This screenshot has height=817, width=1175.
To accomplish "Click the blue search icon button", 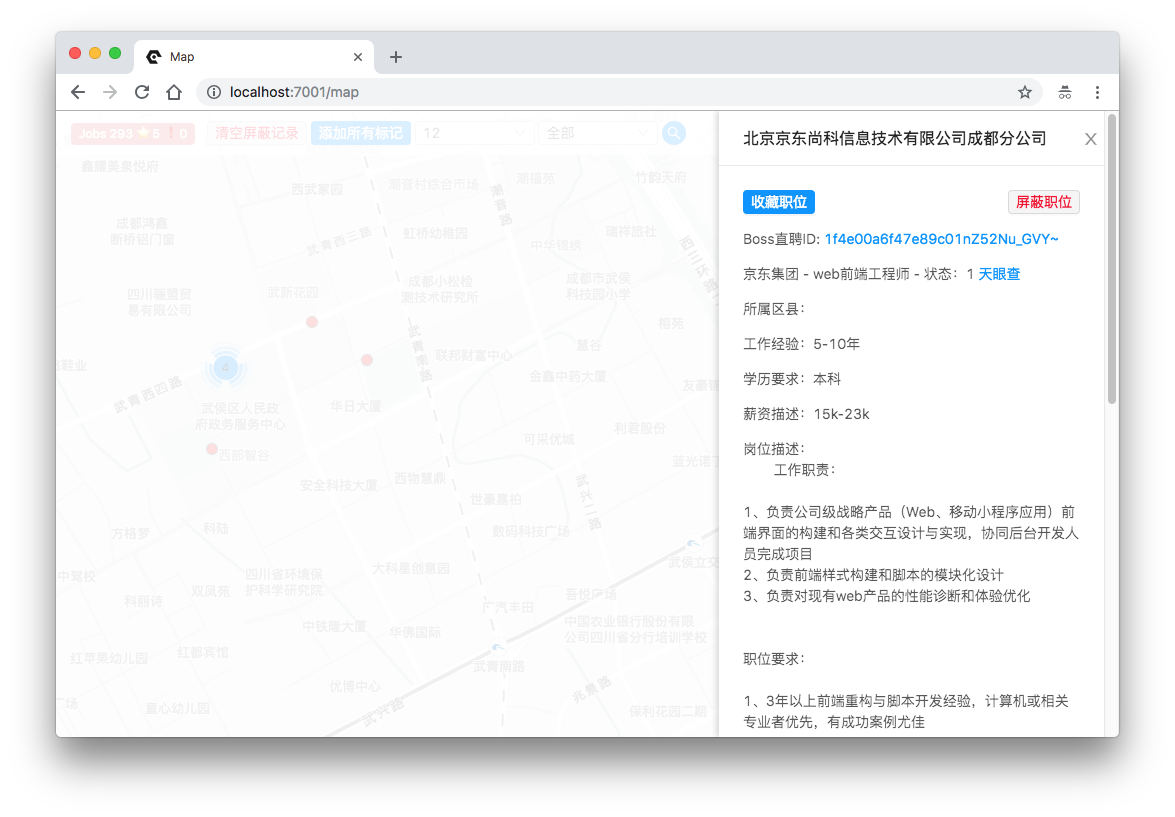I will pos(674,133).
